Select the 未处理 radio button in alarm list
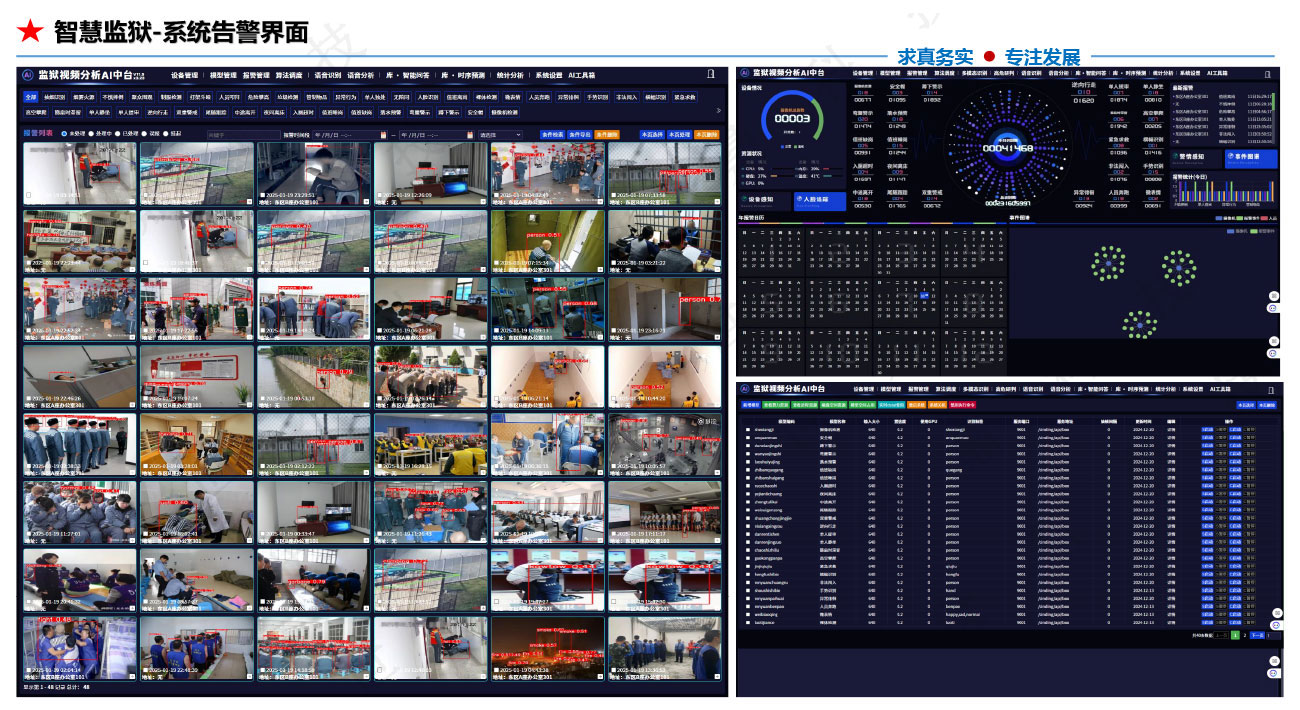This screenshot has height=710, width=1300. tap(65, 133)
